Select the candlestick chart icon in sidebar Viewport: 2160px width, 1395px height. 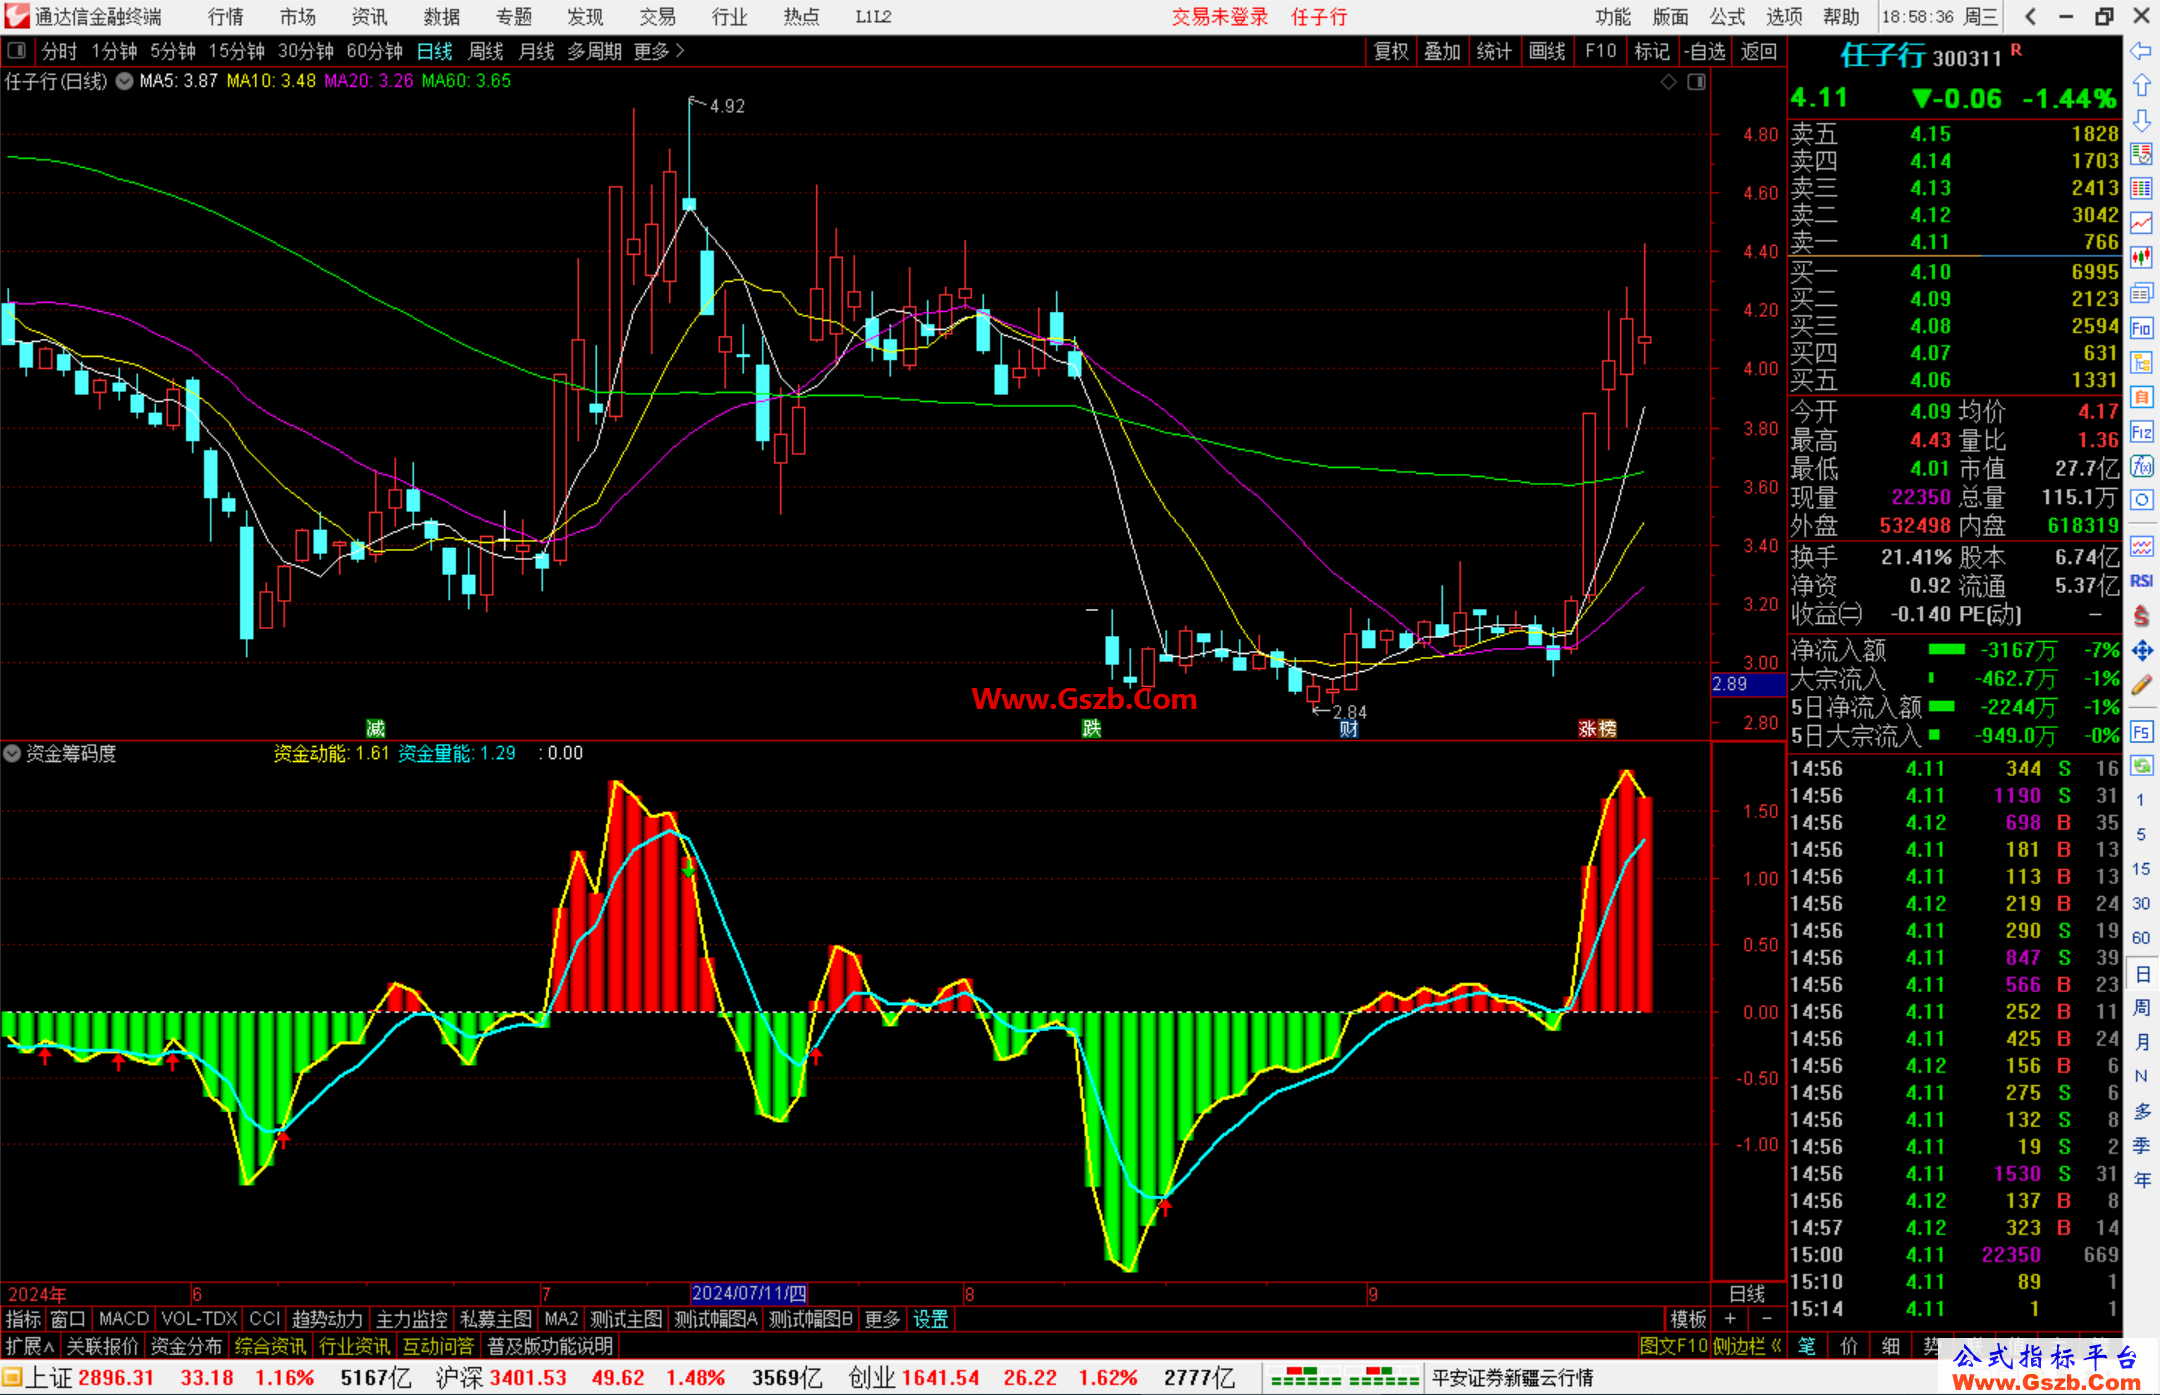click(2141, 258)
